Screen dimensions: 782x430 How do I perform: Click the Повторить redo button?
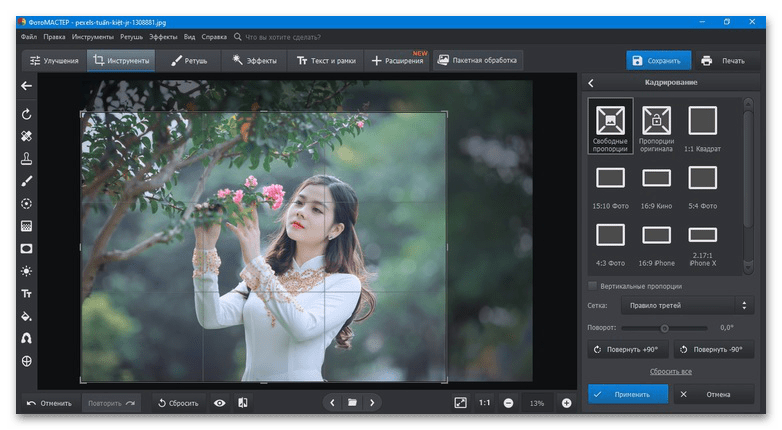pos(111,403)
